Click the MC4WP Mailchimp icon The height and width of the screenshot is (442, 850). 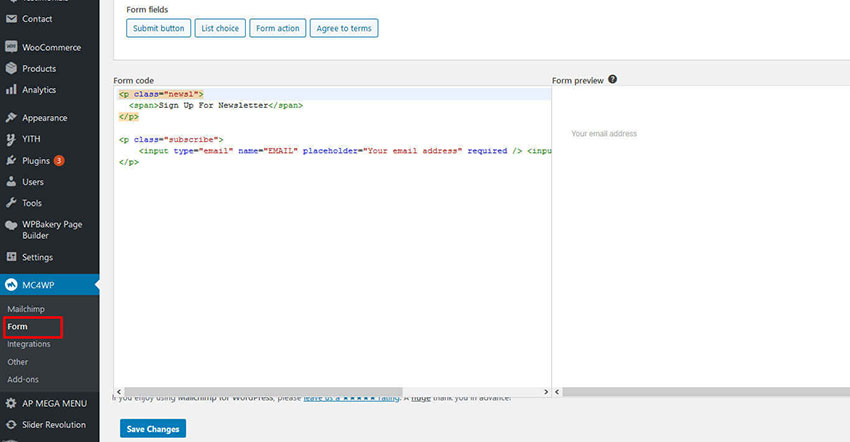pyautogui.click(x=11, y=285)
